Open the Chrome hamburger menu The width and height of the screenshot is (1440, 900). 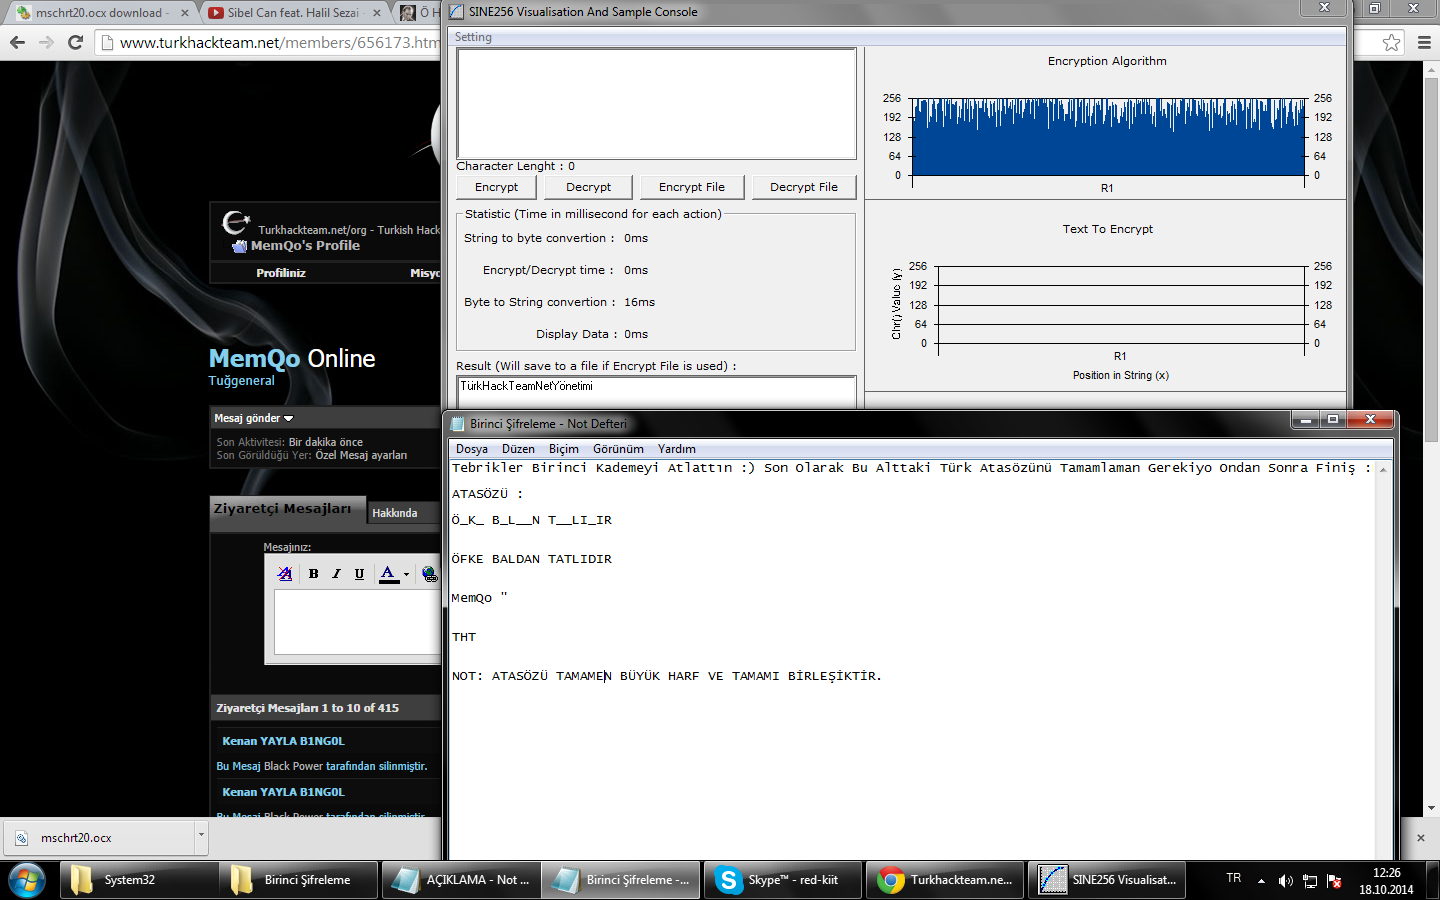click(x=1424, y=42)
